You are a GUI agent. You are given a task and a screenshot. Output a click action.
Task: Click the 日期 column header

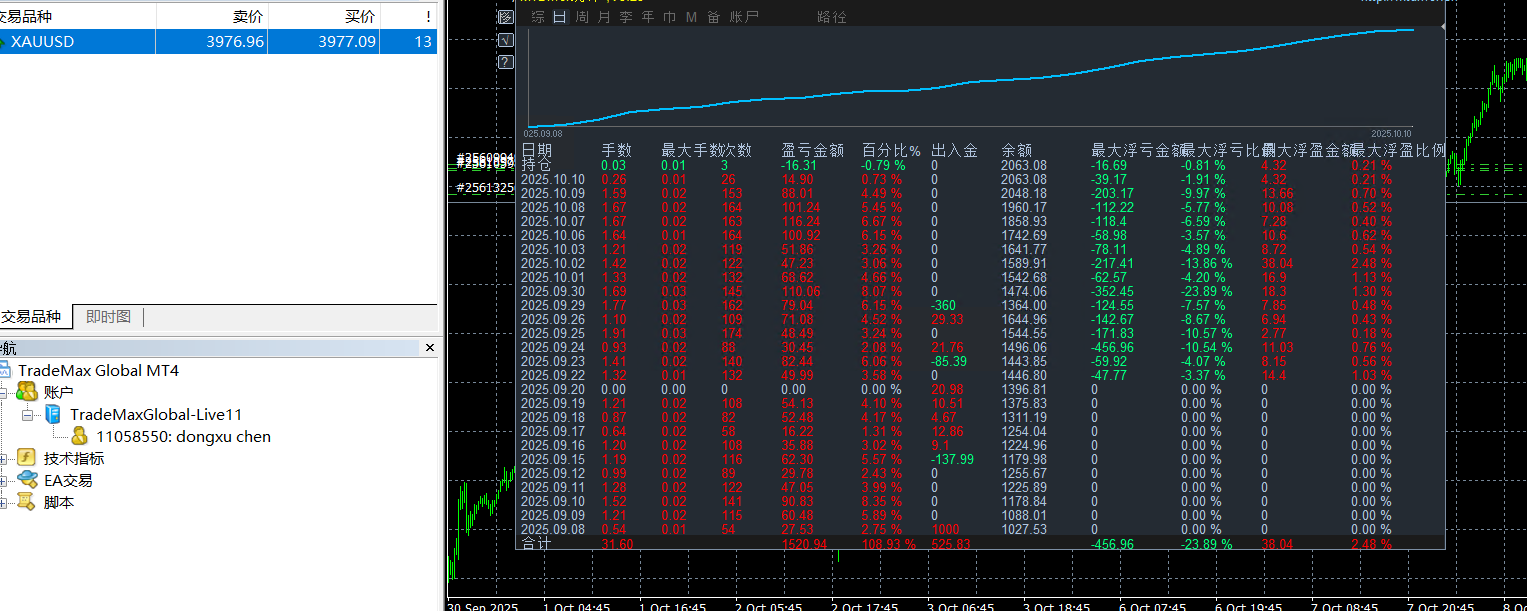point(536,150)
